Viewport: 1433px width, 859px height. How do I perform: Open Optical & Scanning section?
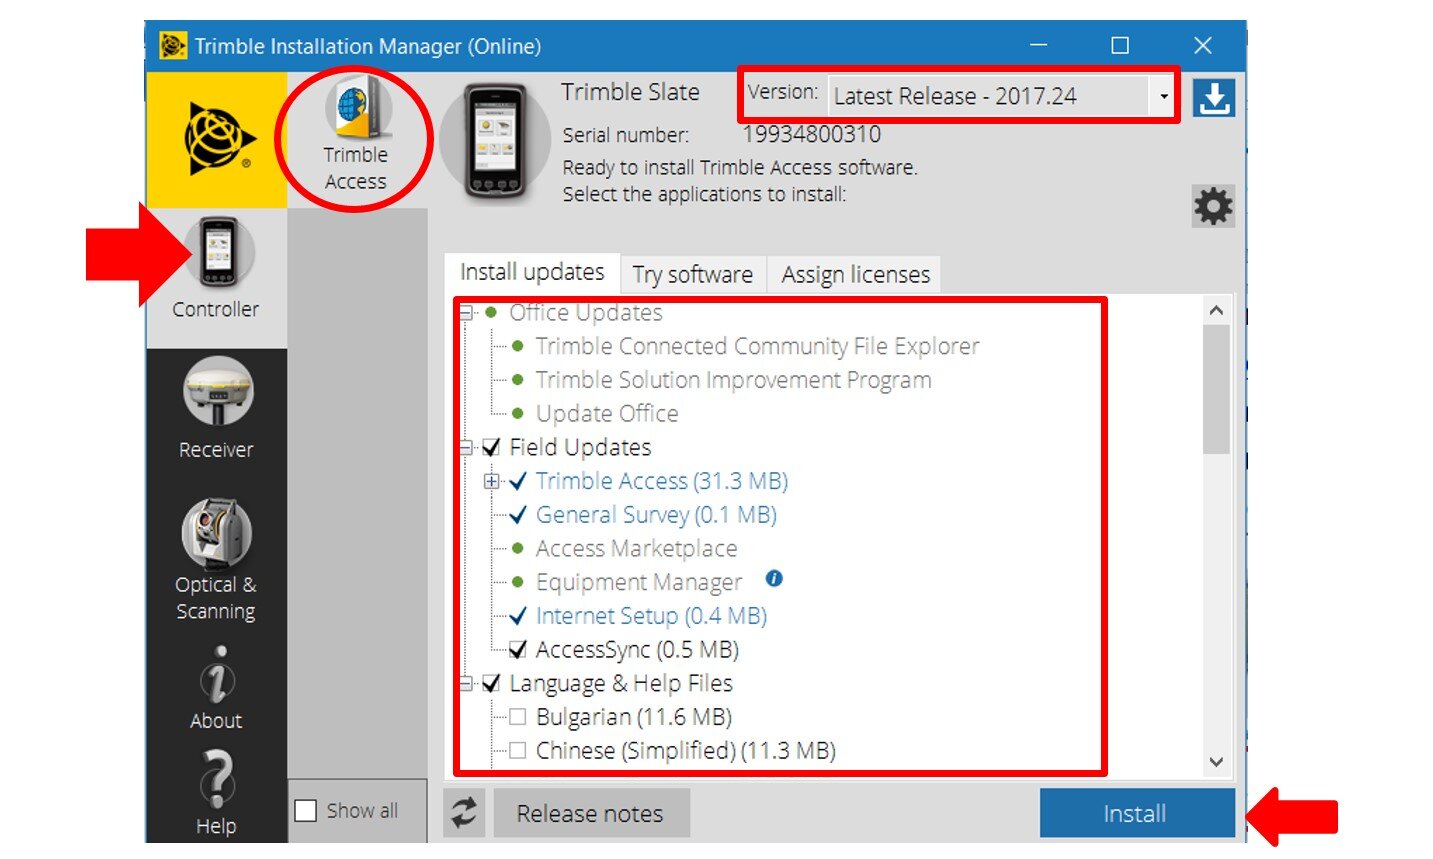tap(216, 560)
